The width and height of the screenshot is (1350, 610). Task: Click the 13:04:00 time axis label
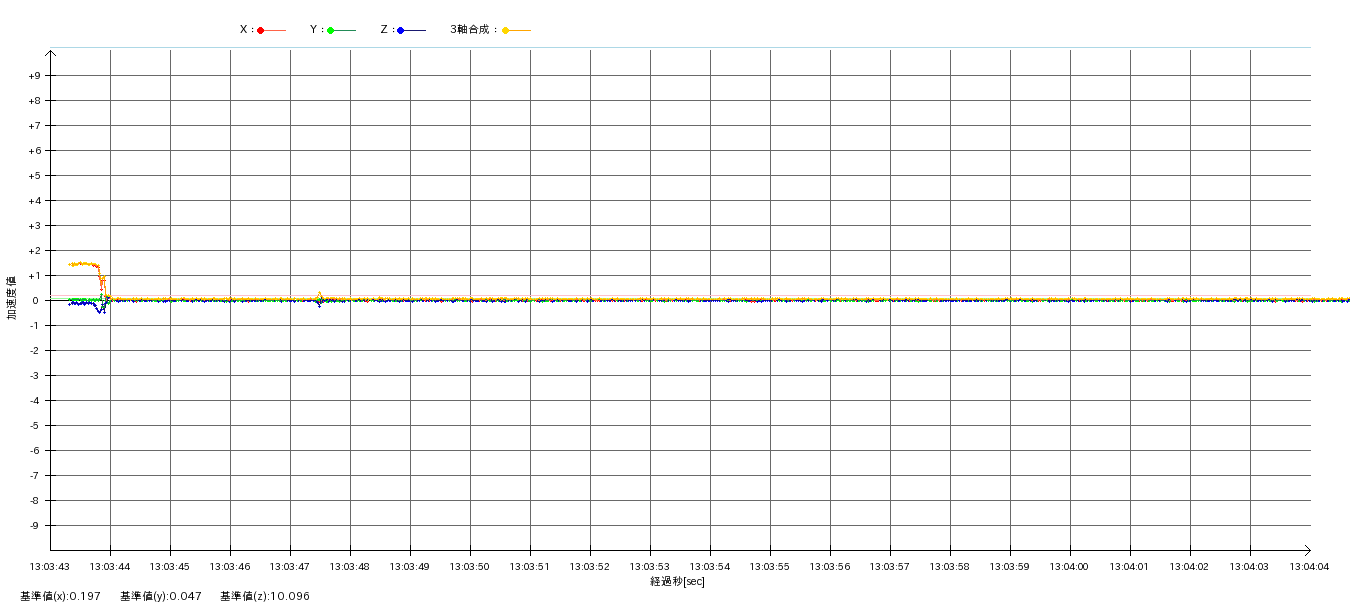coord(1070,567)
